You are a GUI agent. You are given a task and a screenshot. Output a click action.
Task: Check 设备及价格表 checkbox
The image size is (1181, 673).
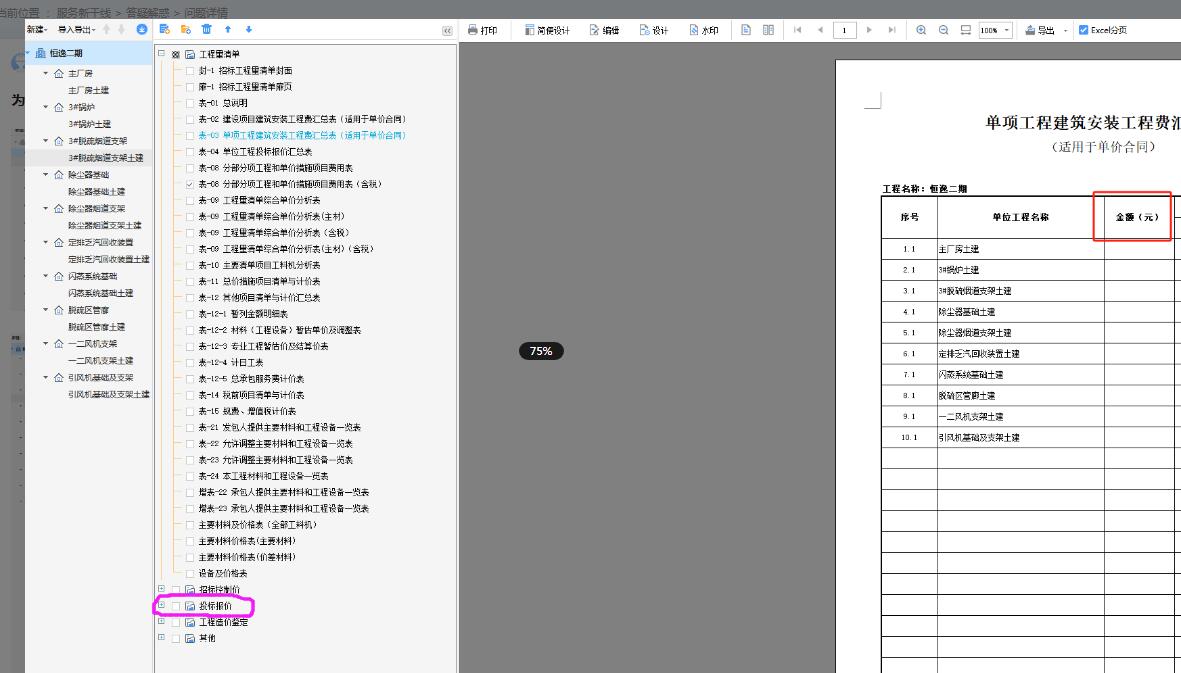(x=190, y=573)
